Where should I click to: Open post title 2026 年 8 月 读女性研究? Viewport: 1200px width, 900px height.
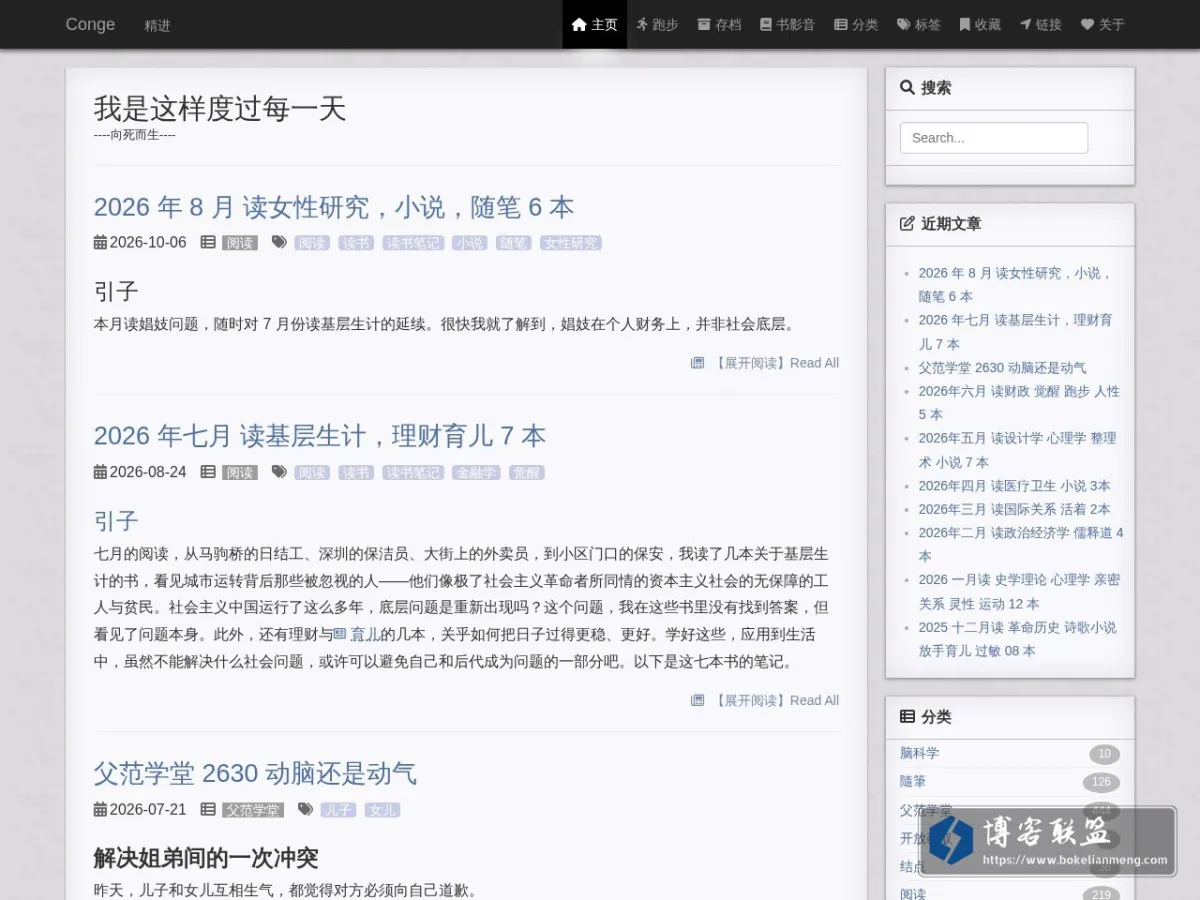[x=334, y=207]
